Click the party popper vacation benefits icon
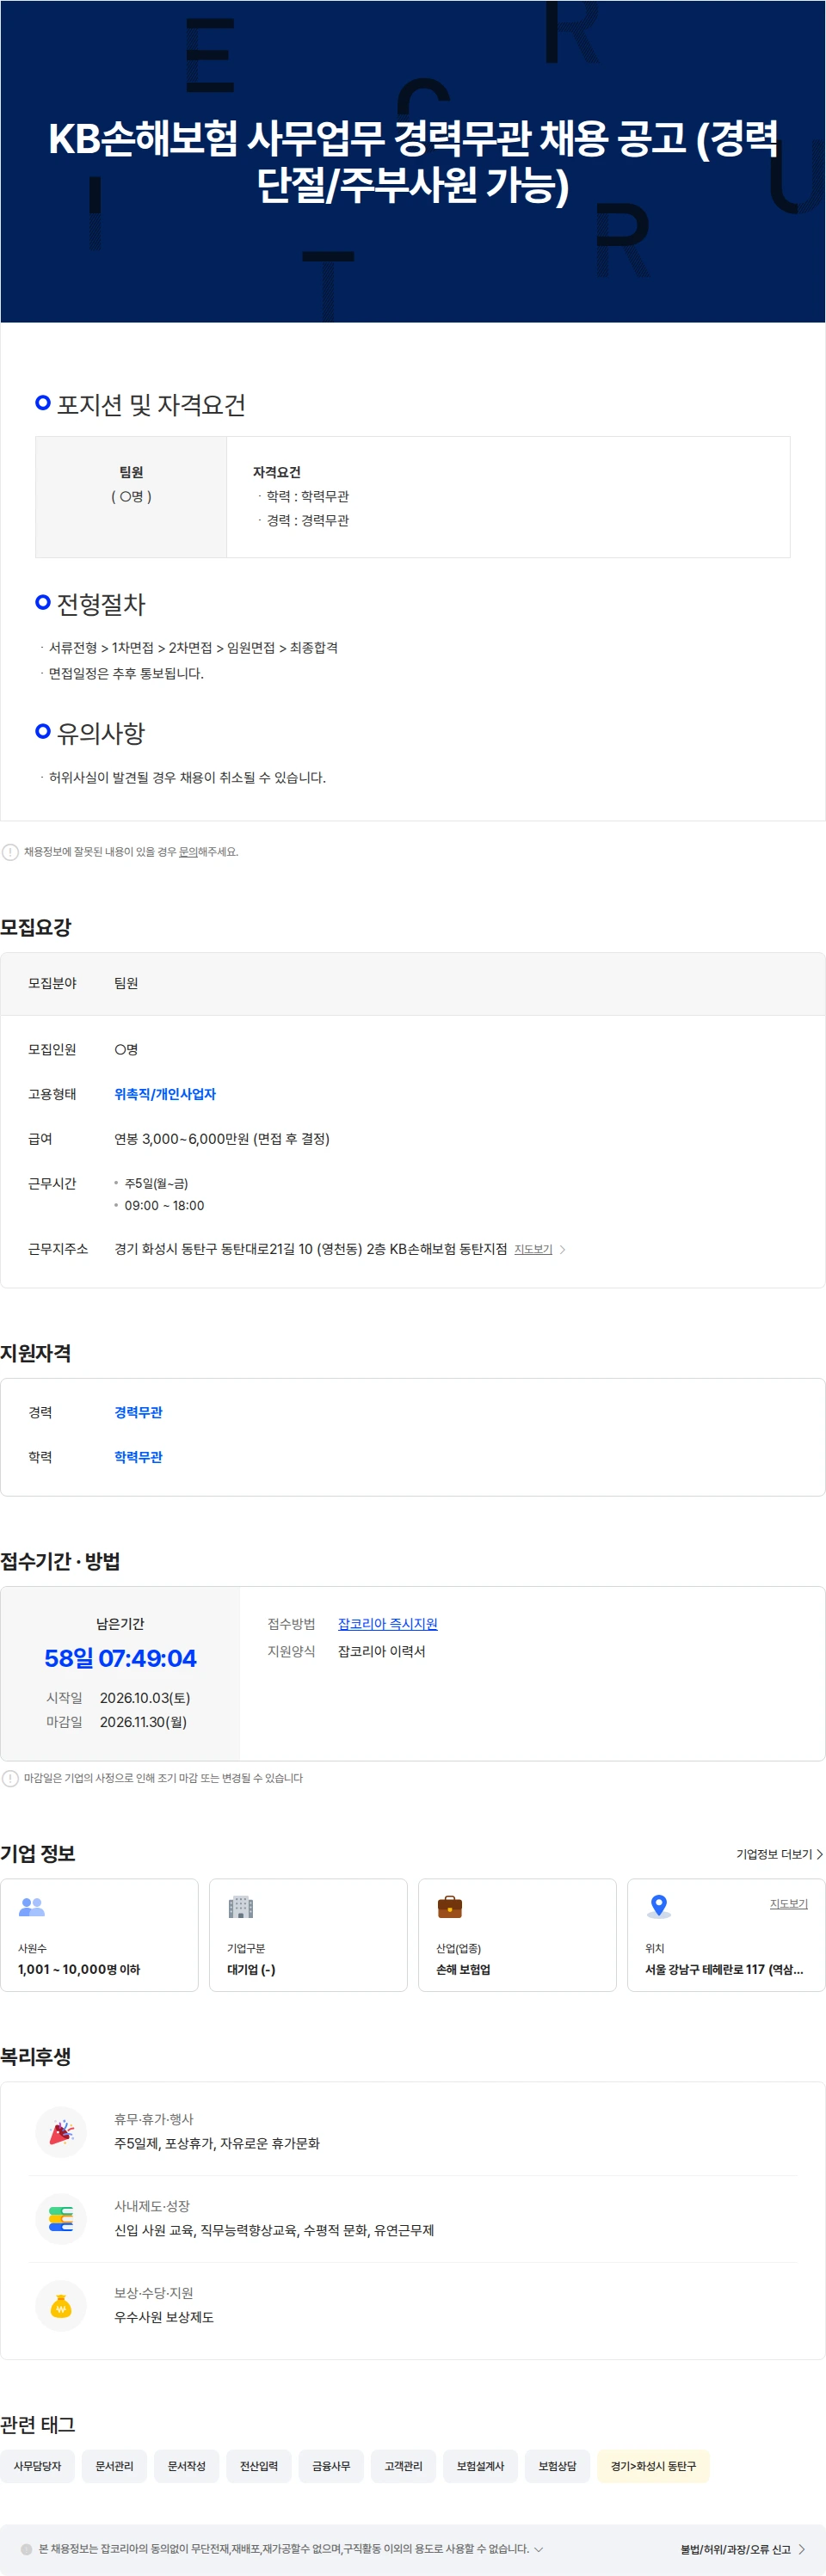This screenshot has height=2576, width=826. (x=61, y=2132)
